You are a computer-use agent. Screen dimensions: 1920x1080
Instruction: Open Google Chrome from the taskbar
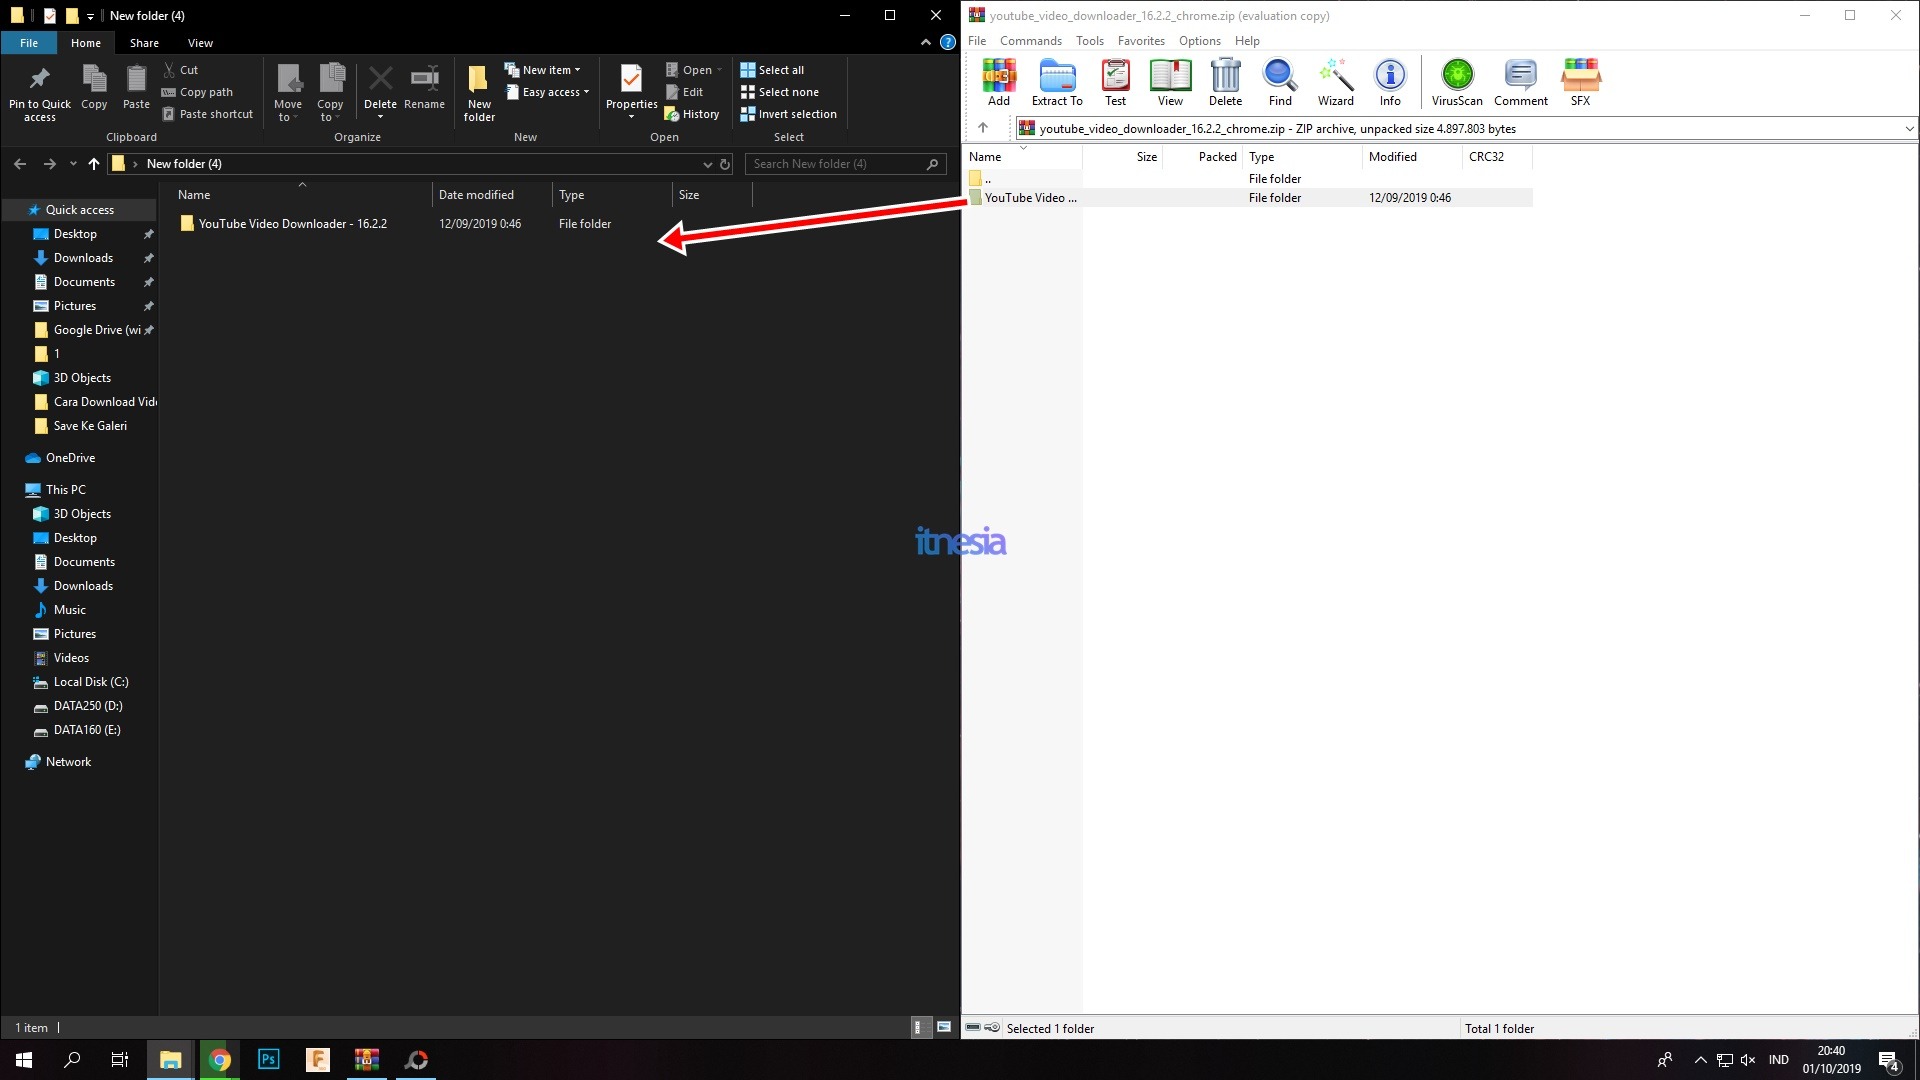[219, 1059]
